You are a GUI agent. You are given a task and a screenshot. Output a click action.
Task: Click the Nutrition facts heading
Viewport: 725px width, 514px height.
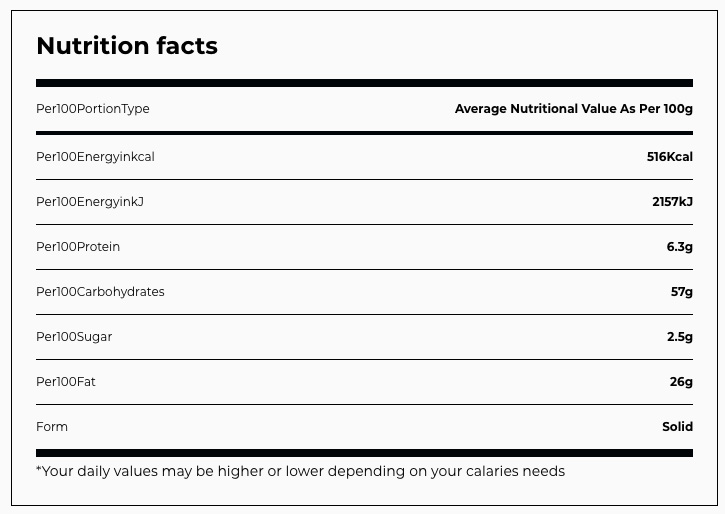tap(127, 46)
